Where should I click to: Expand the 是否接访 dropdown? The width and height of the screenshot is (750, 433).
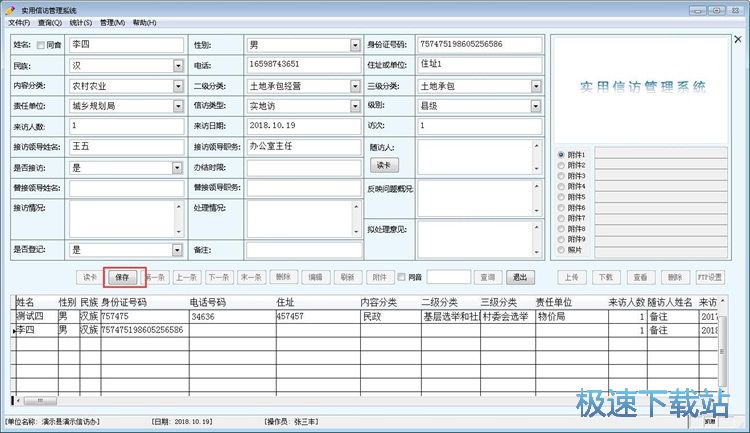177,168
